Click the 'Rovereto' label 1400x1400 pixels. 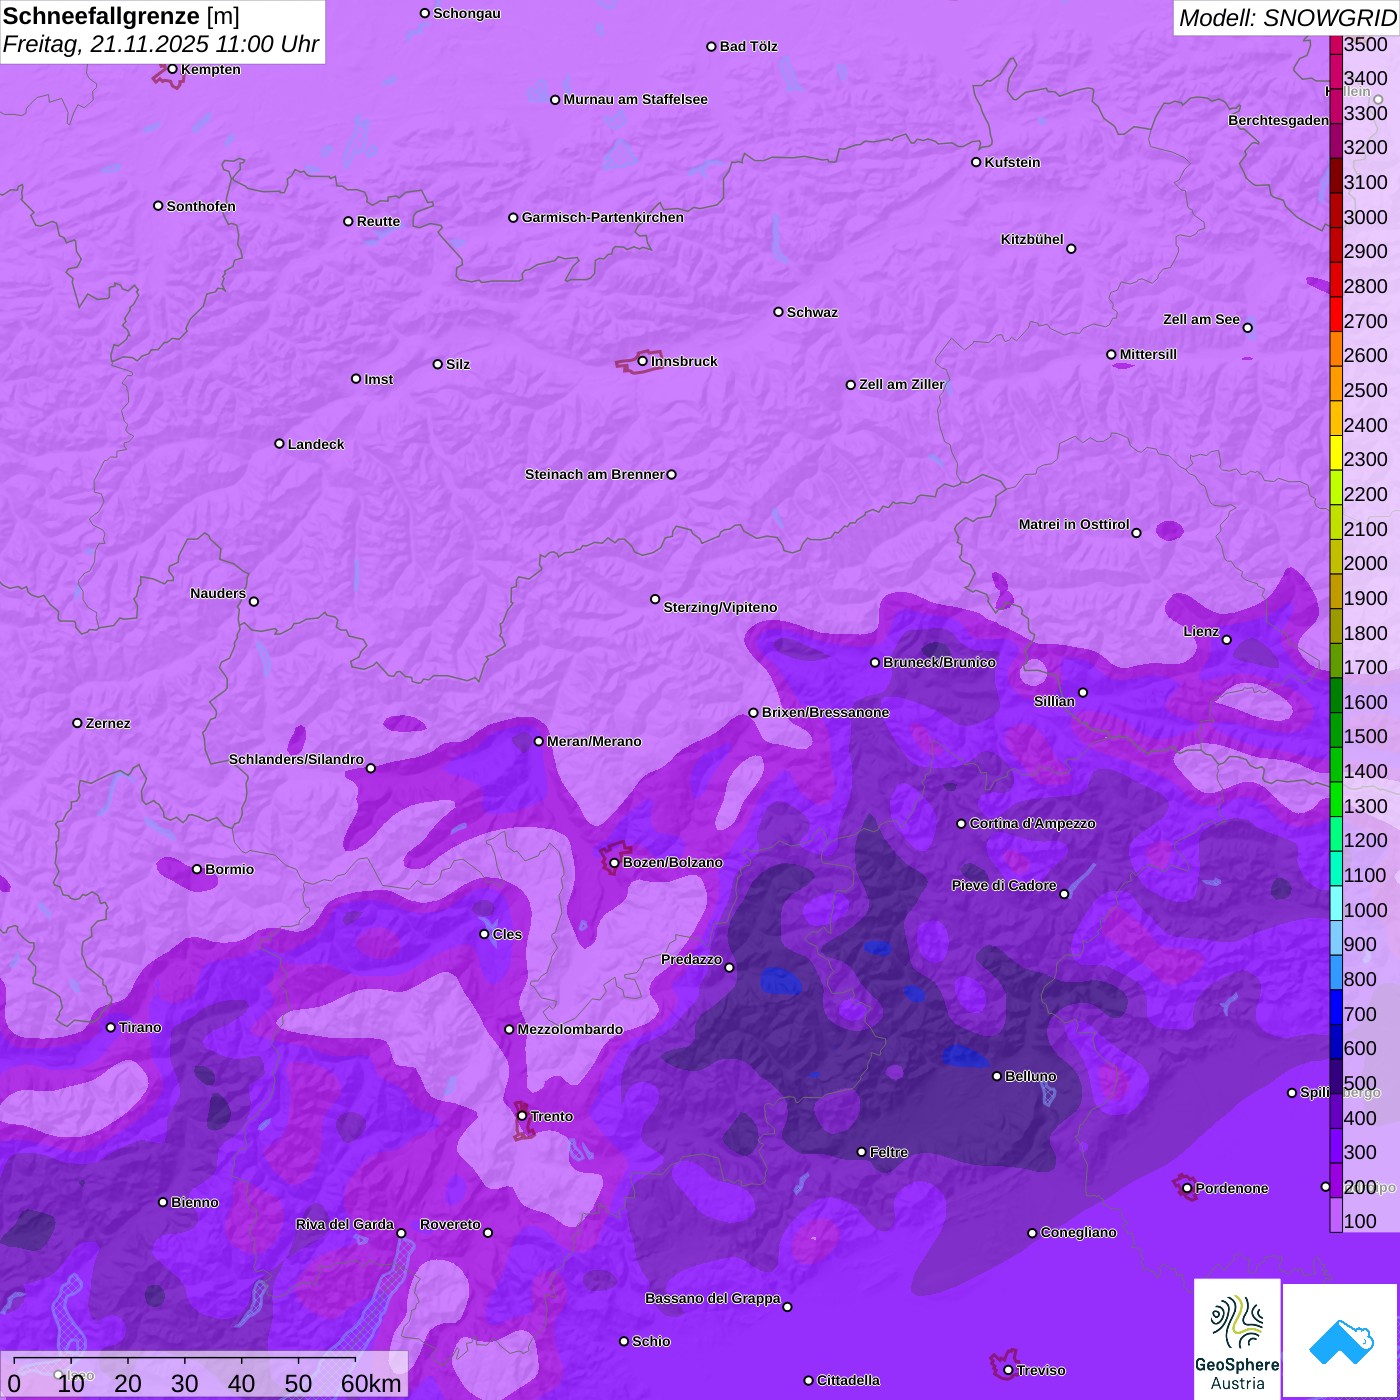[x=450, y=1224]
